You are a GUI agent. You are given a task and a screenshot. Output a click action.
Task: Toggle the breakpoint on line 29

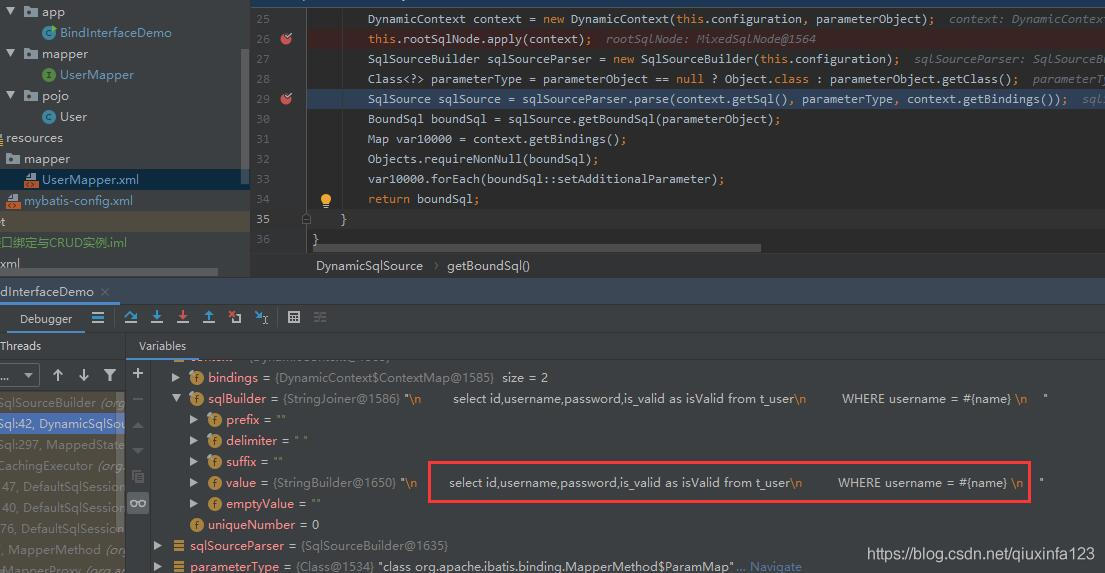287,99
